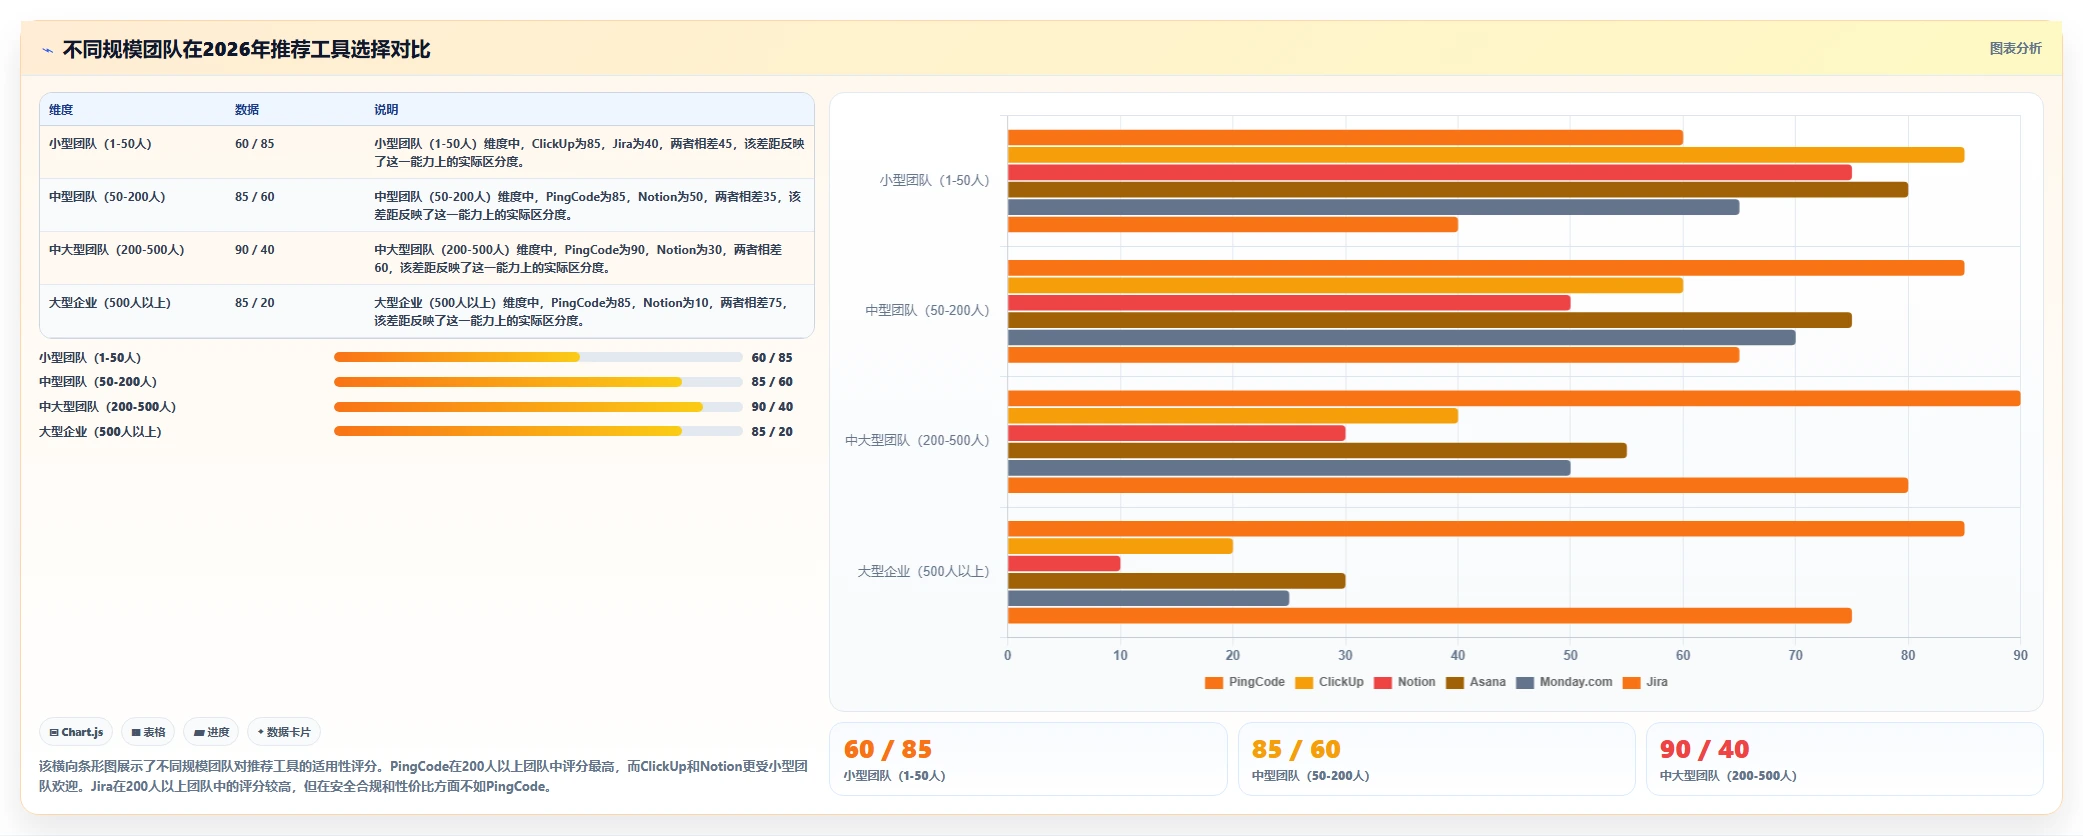This screenshot has height=836, width=2083.
Task: Click the 85 / 20 value beside its progress bar
Action: pyautogui.click(x=772, y=432)
